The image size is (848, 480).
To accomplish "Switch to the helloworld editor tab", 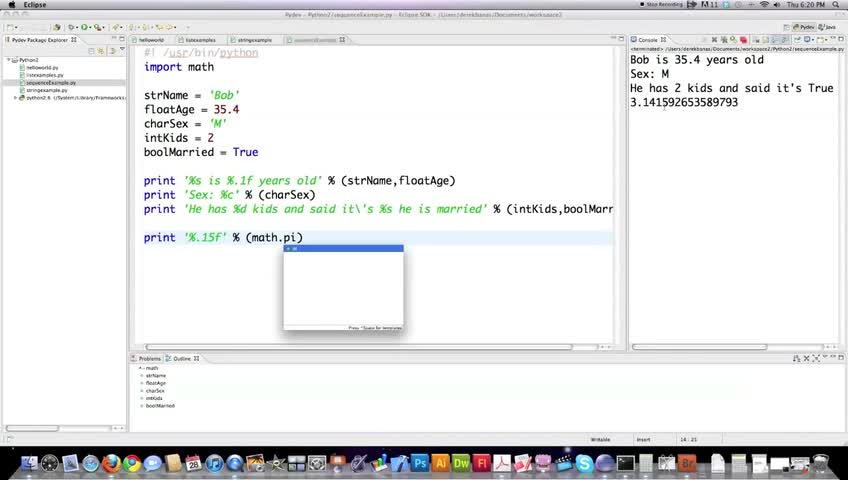I will pos(151,40).
